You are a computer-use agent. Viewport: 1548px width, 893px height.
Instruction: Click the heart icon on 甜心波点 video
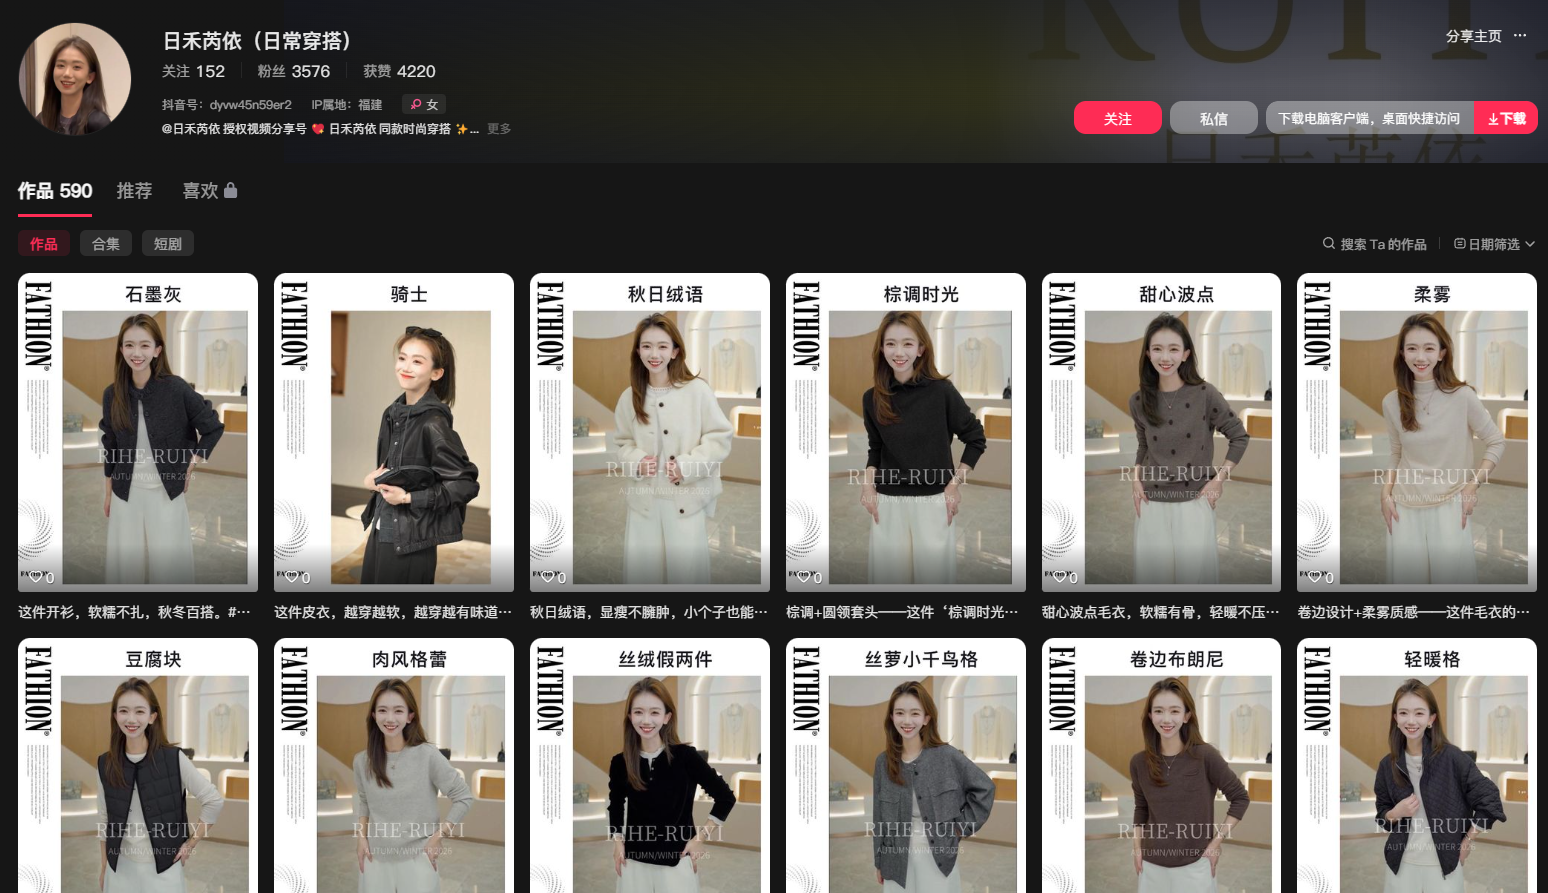[x=1060, y=577]
